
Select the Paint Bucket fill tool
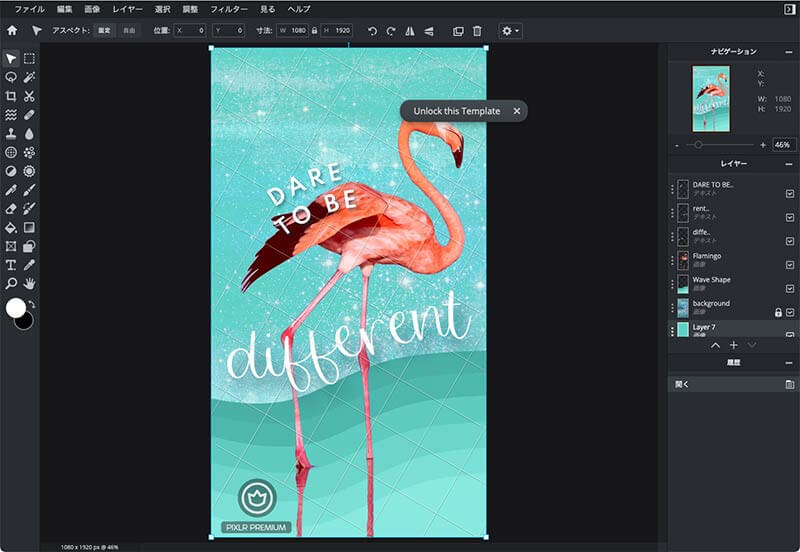[x=11, y=228]
